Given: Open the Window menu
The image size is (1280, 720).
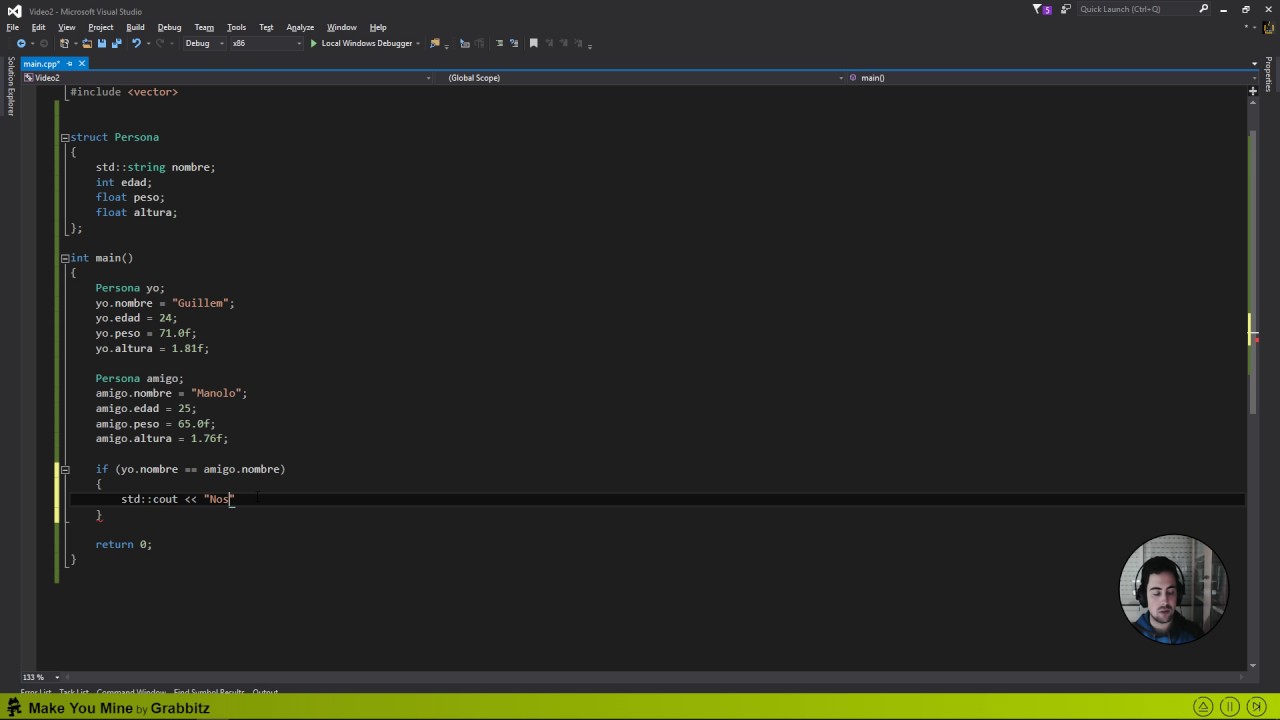Looking at the screenshot, I should pos(341,27).
